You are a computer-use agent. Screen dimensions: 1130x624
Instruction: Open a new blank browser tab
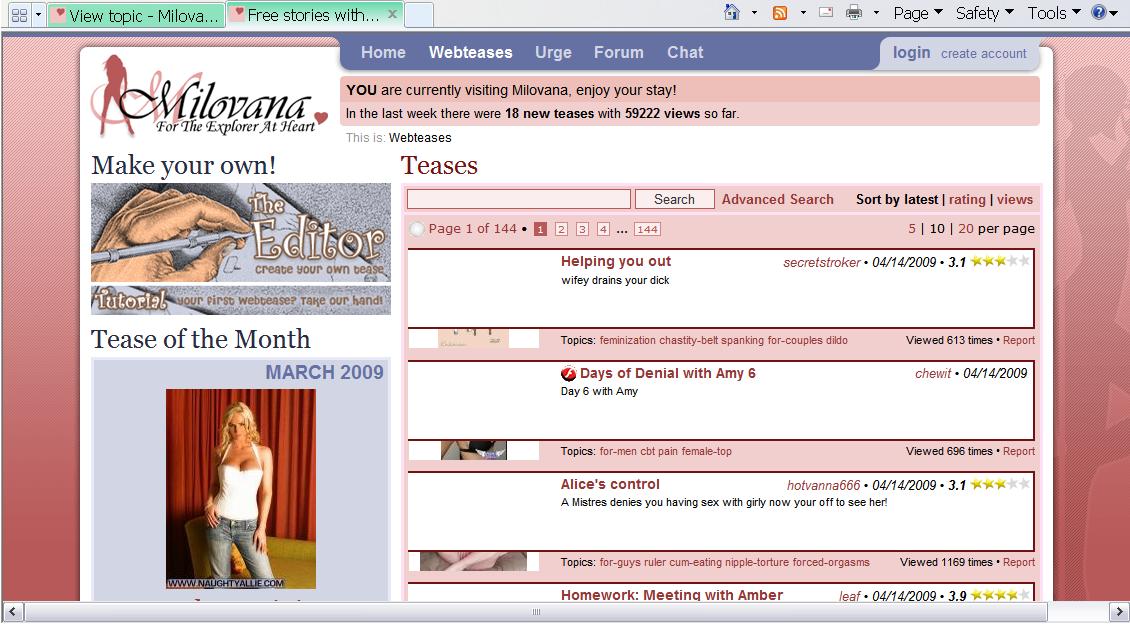pyautogui.click(x=419, y=15)
